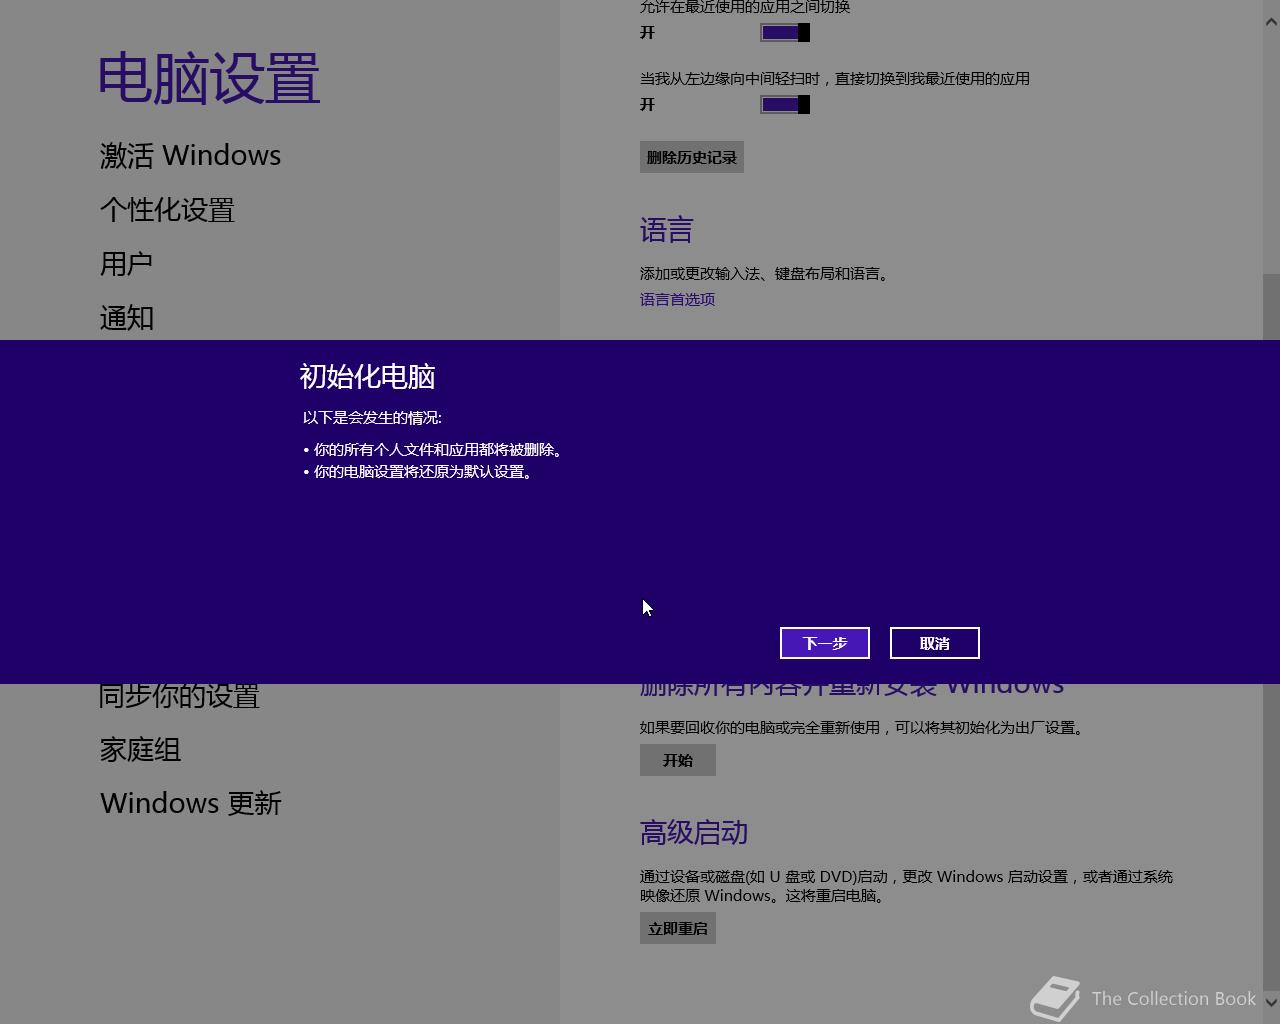
Task: Click the 初始化电脑 dialog title
Action: (367, 377)
